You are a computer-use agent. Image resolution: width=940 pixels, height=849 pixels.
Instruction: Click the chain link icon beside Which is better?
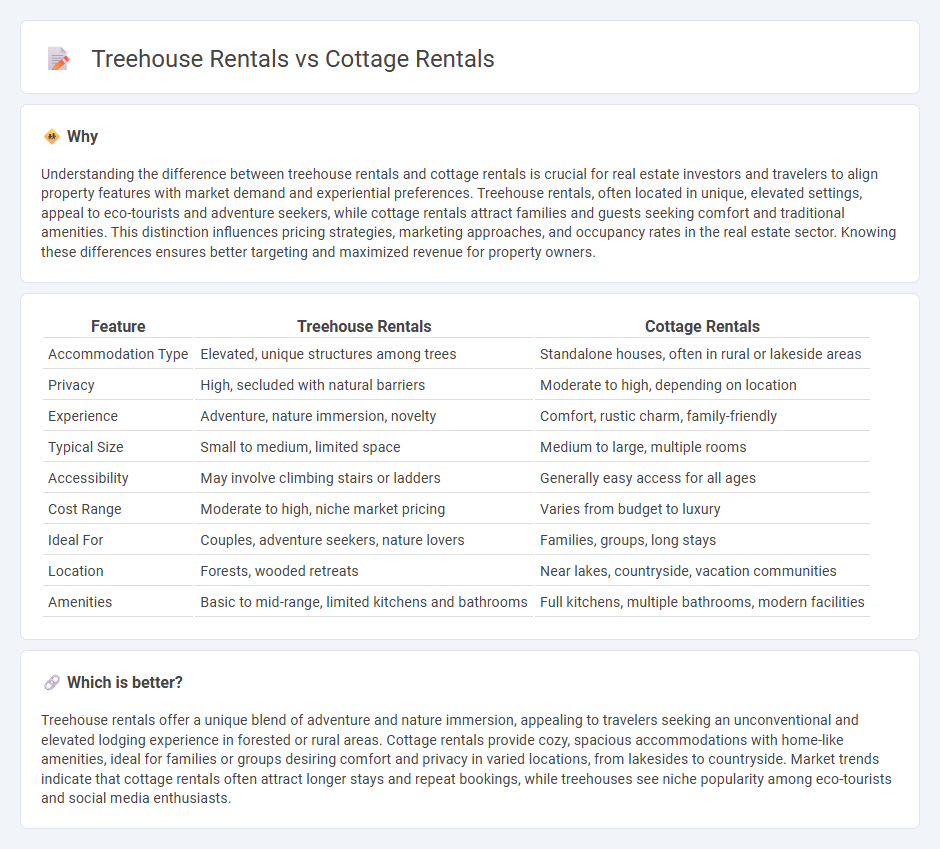52,682
